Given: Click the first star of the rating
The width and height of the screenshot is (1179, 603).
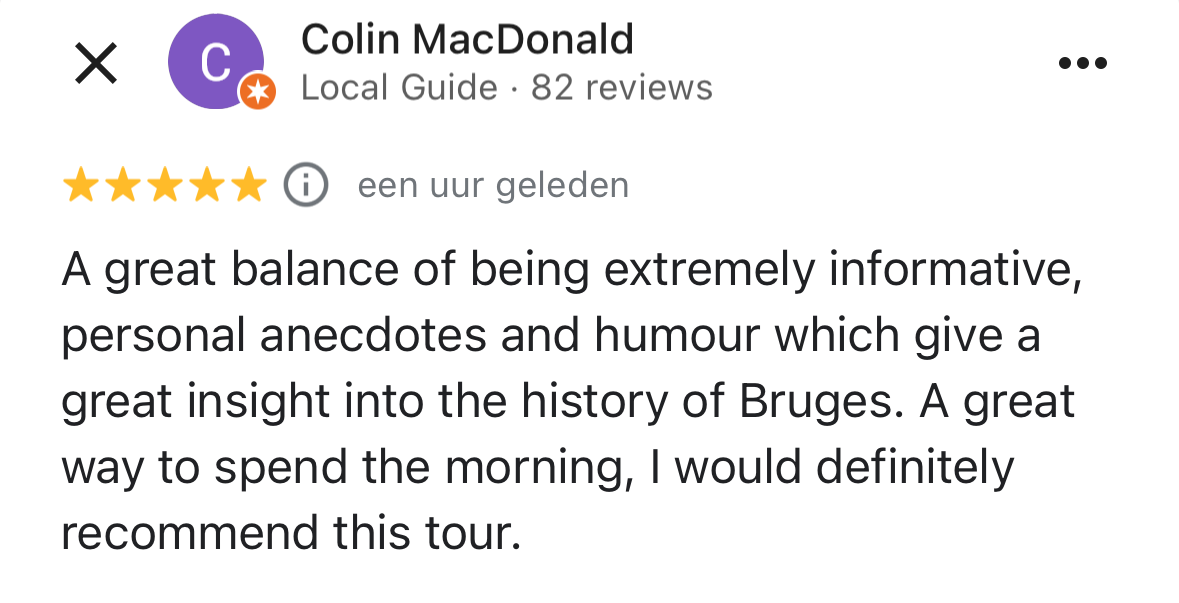Looking at the screenshot, I should (x=82, y=184).
